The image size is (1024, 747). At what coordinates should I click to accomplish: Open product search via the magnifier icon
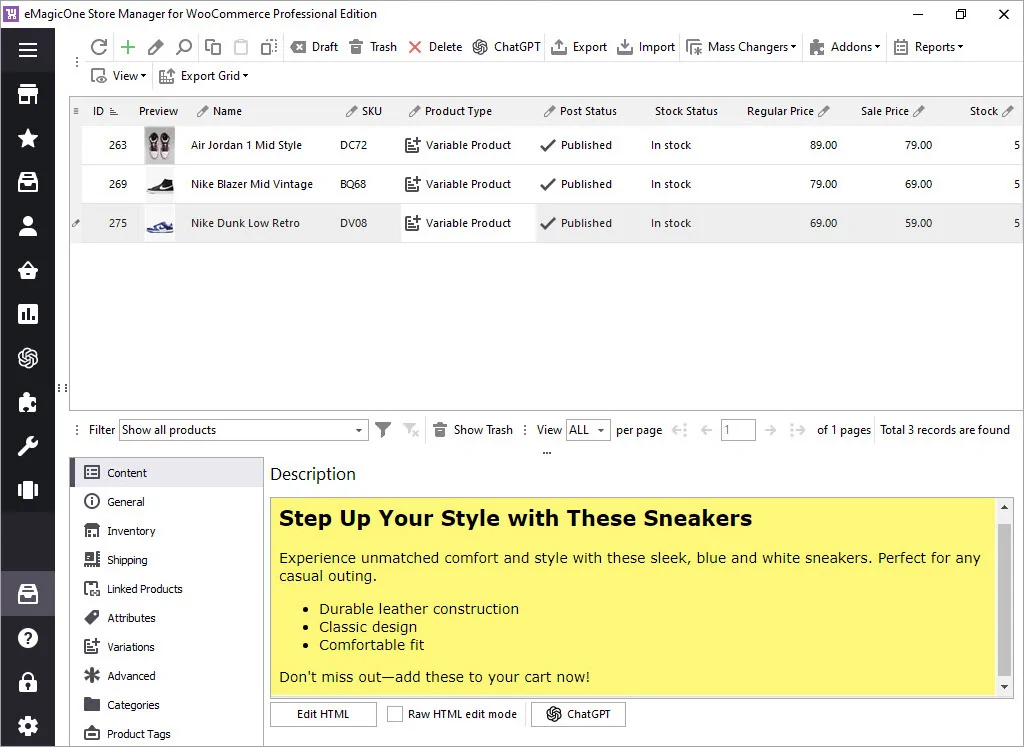[x=182, y=46]
